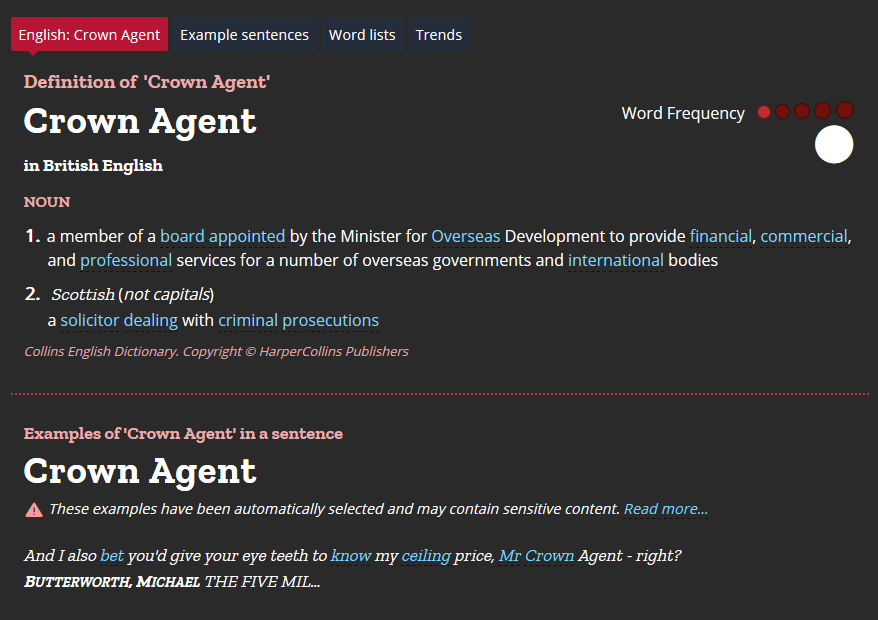Click the 'professional' word link
This screenshot has height=620, width=878.
[126, 260]
